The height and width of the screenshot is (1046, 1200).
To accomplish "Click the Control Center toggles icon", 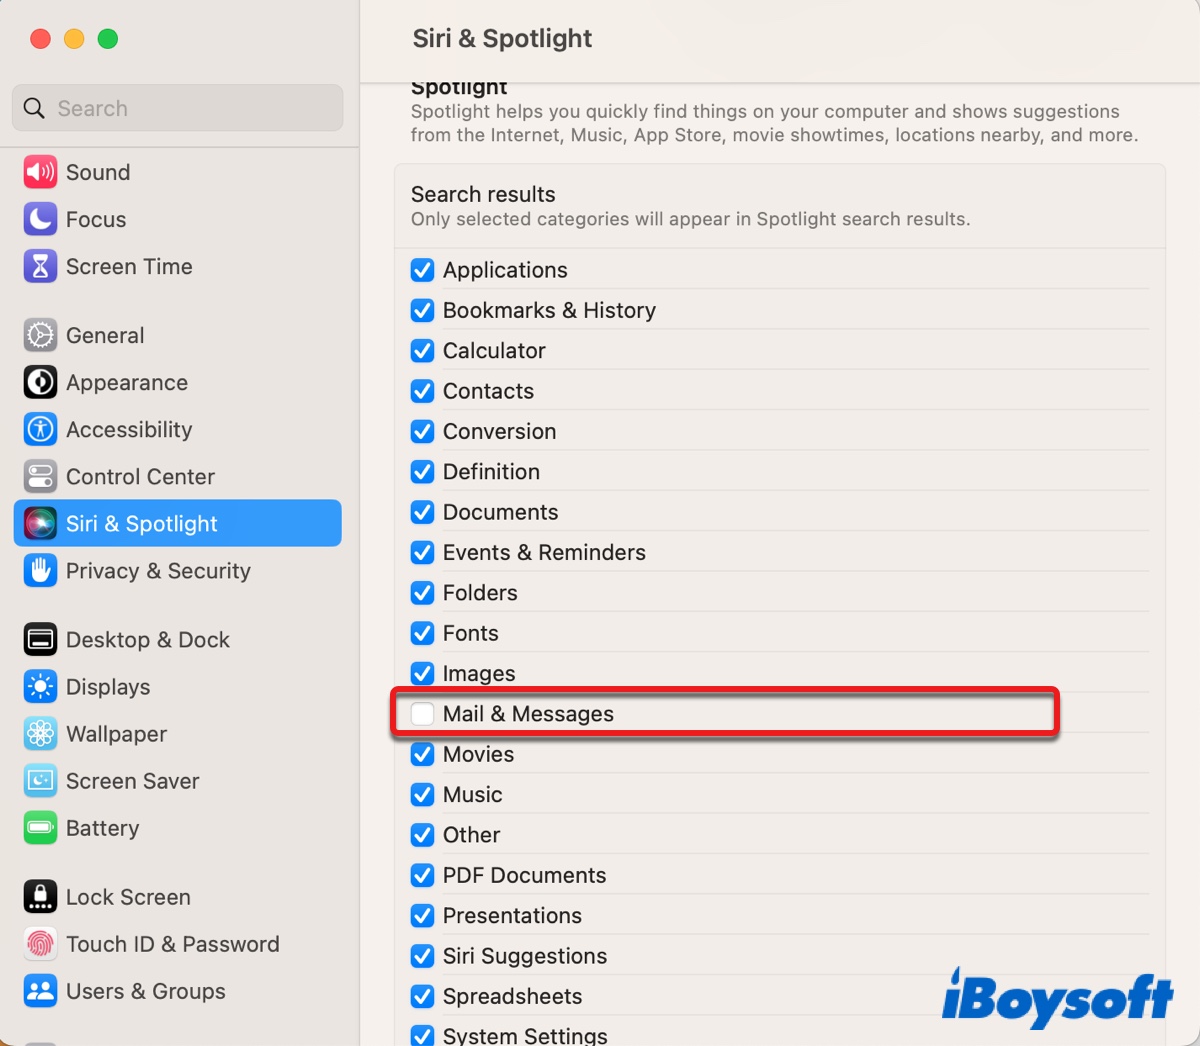I will (40, 476).
